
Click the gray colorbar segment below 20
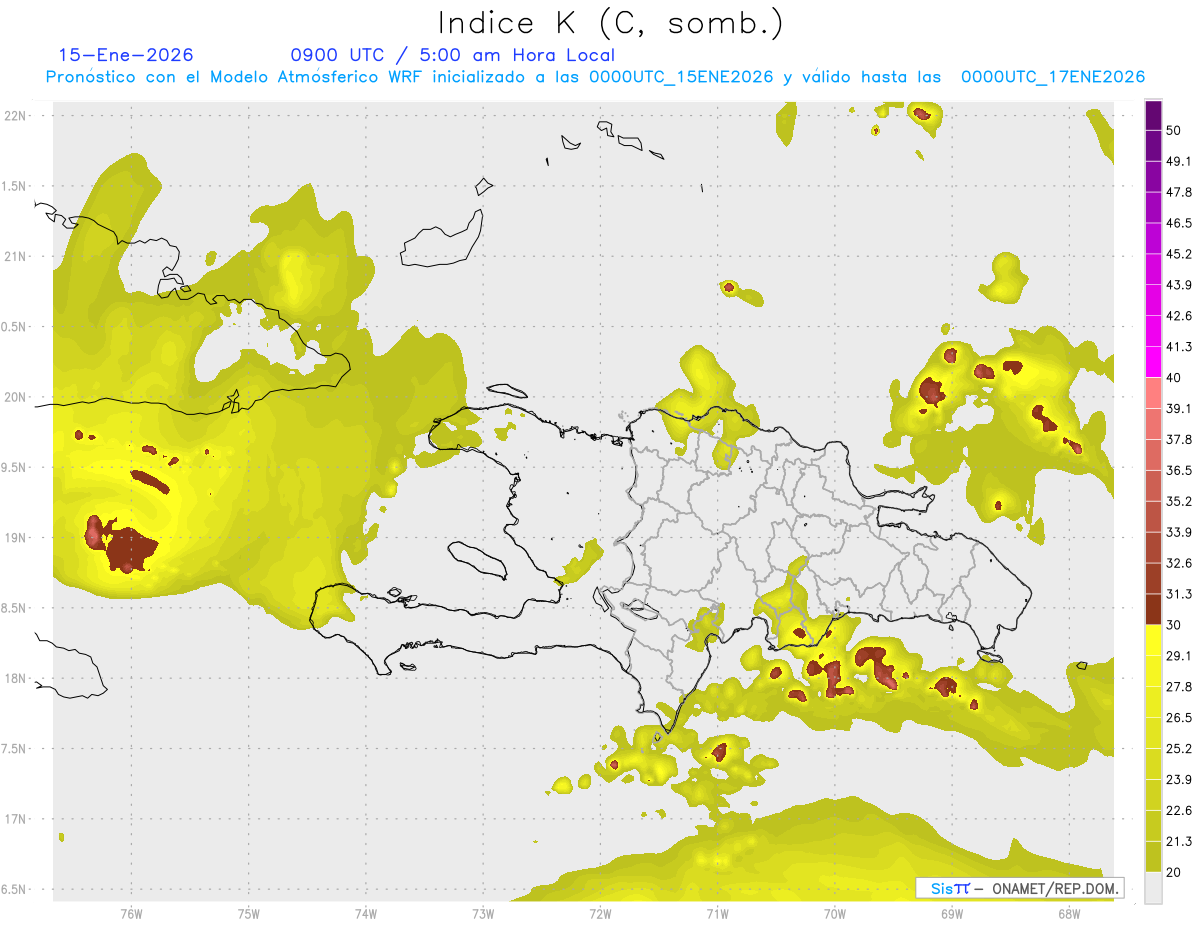click(x=1154, y=888)
